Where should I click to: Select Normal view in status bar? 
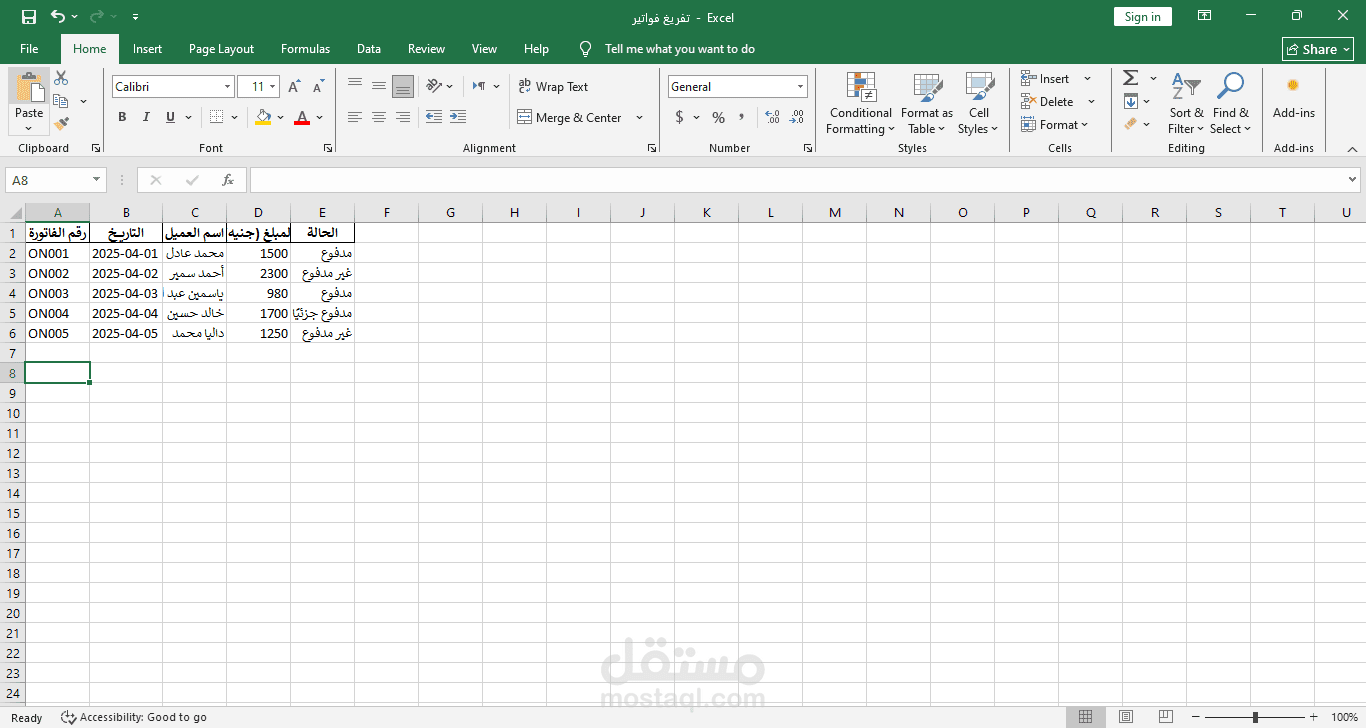(1085, 717)
